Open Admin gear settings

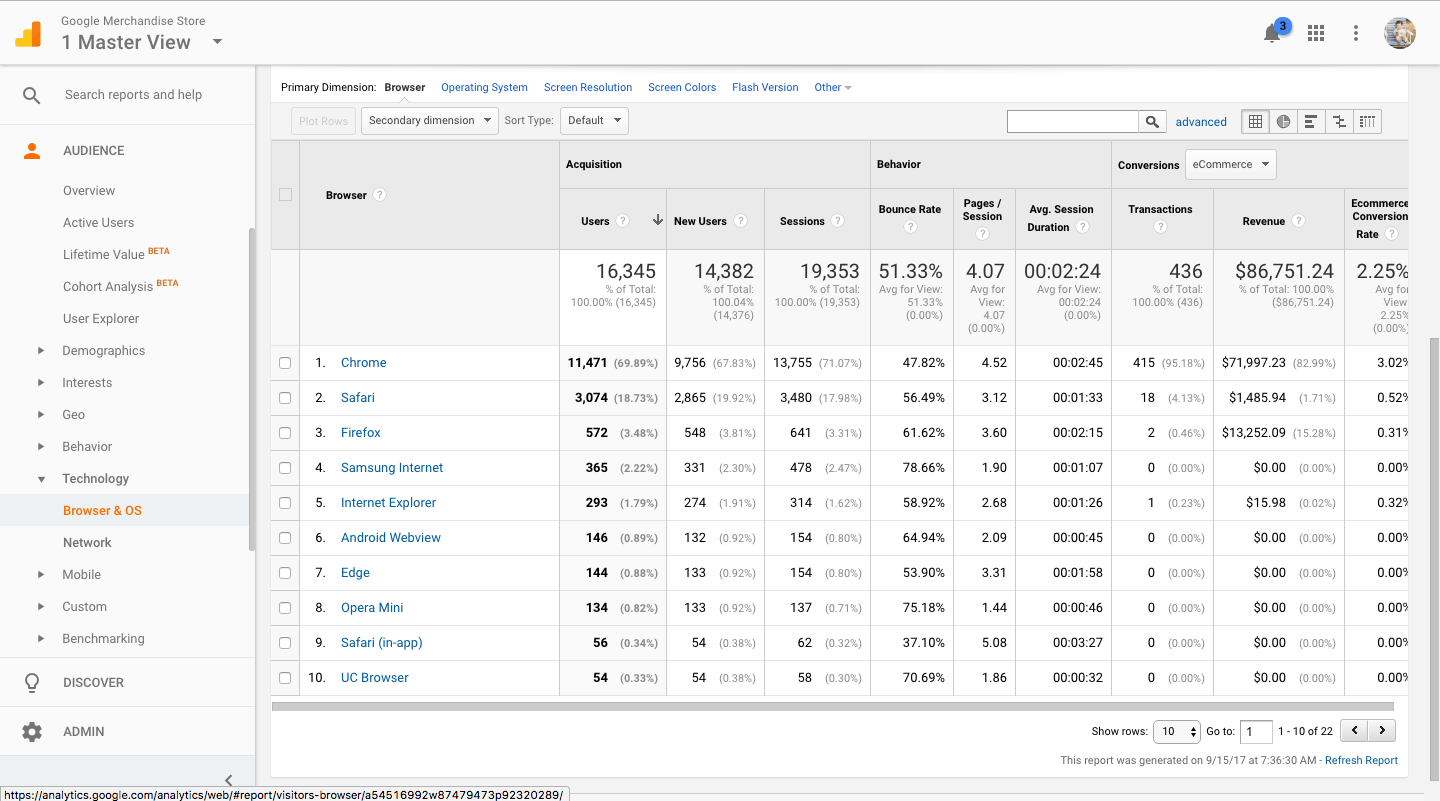[32, 732]
